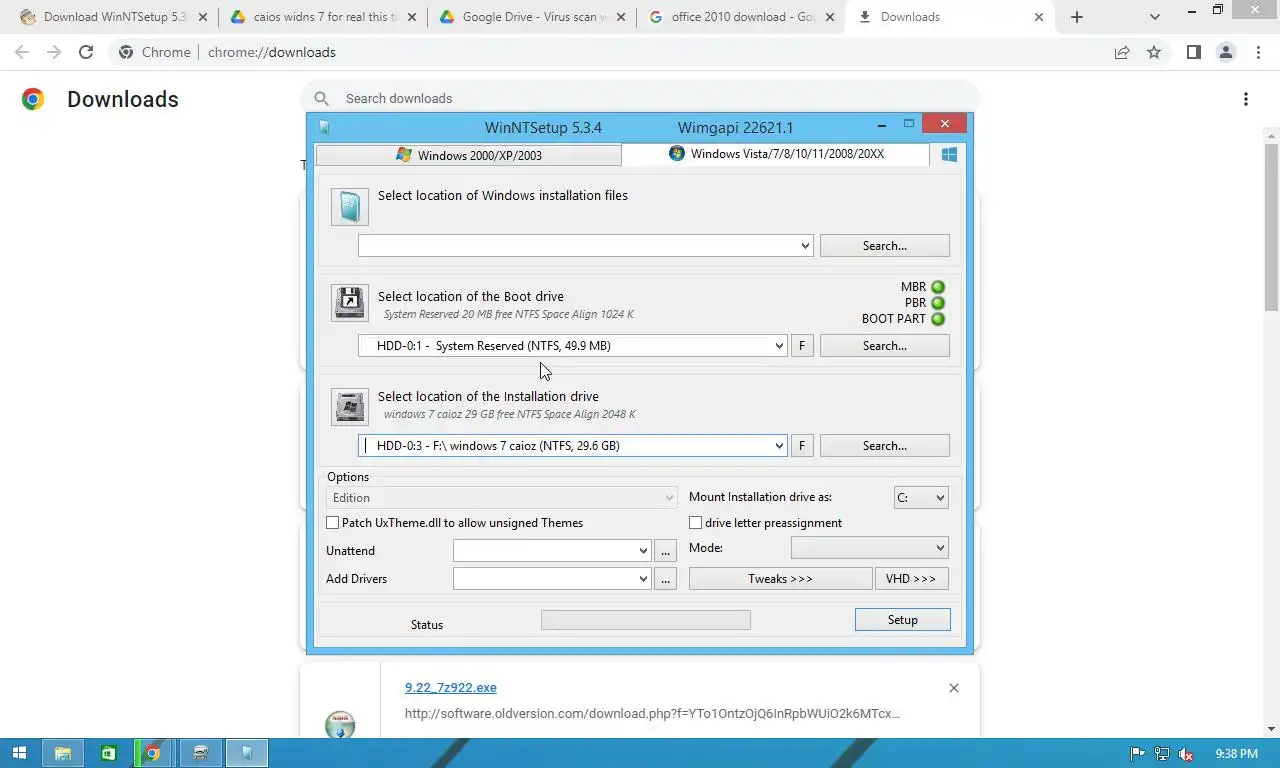Open the Chrome profile avatar
Image resolution: width=1280 pixels, height=768 pixels.
(1226, 52)
